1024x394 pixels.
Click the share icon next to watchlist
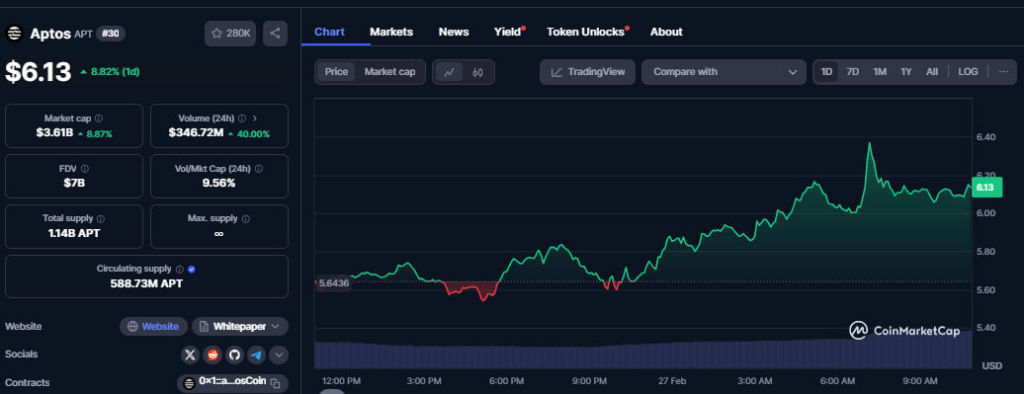pos(275,33)
